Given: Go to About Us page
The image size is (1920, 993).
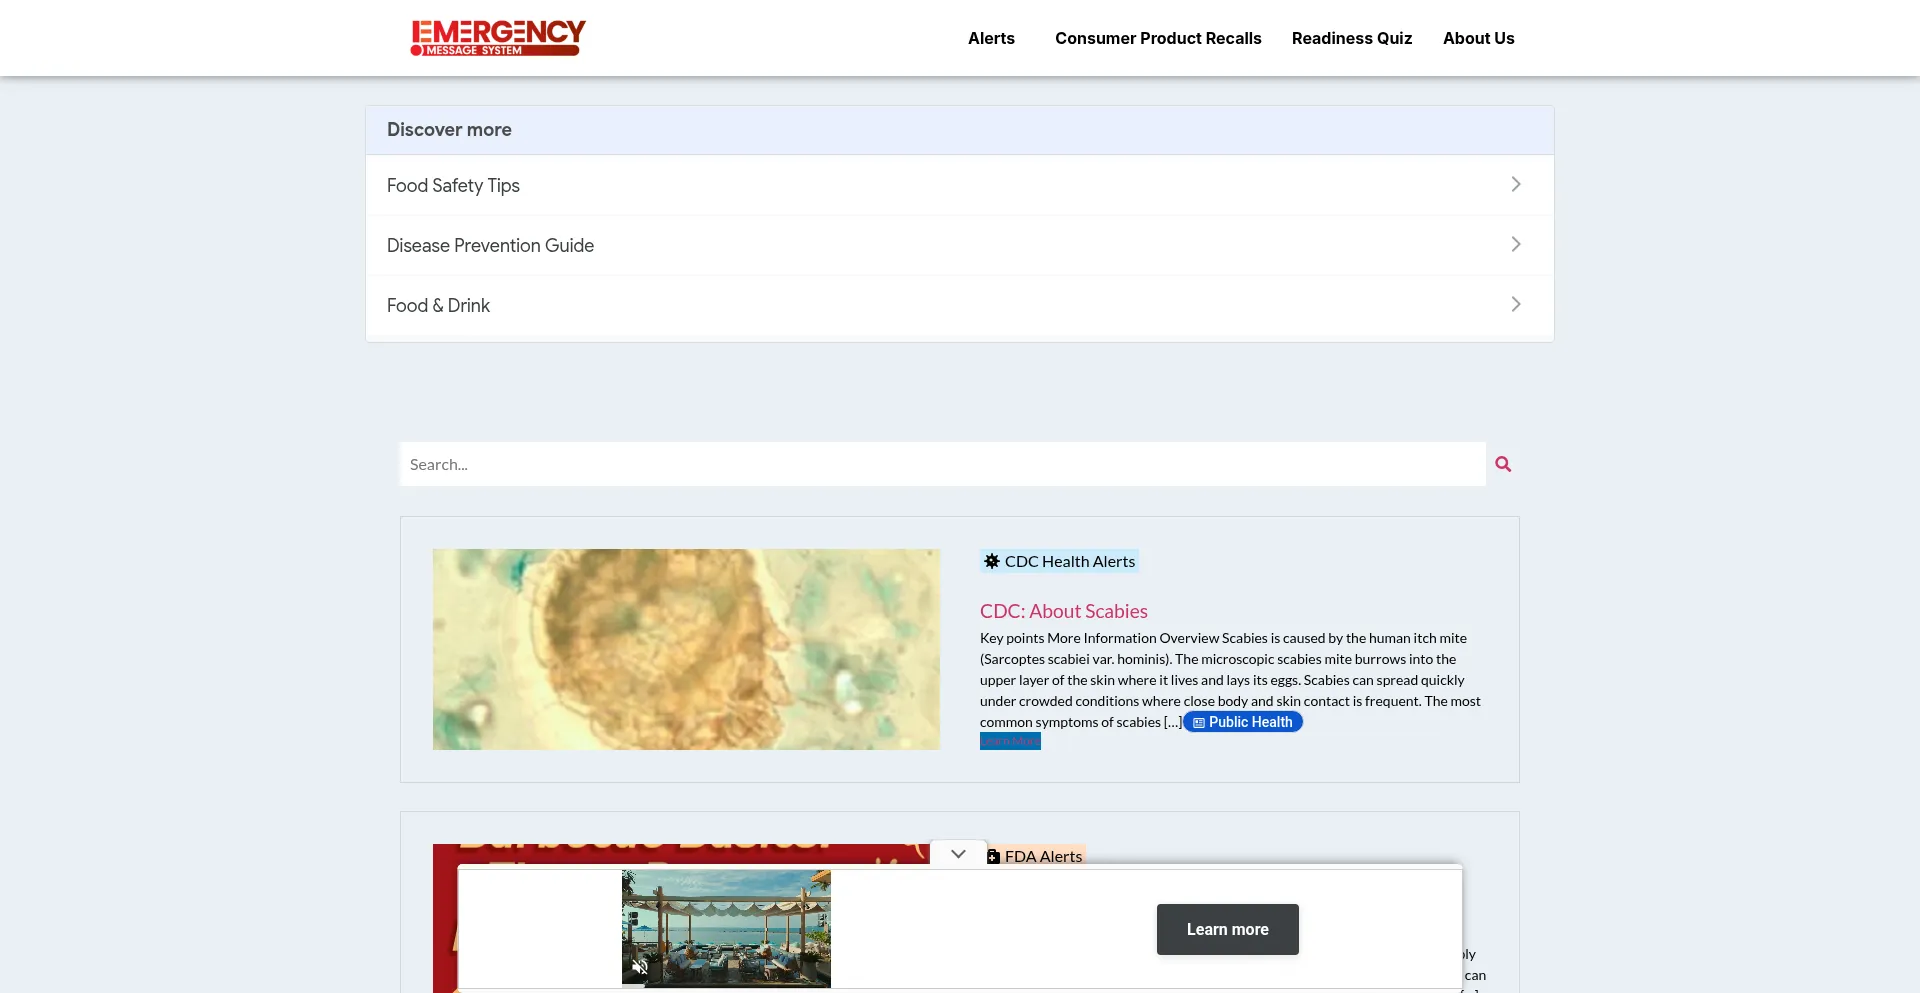Looking at the screenshot, I should pos(1478,38).
